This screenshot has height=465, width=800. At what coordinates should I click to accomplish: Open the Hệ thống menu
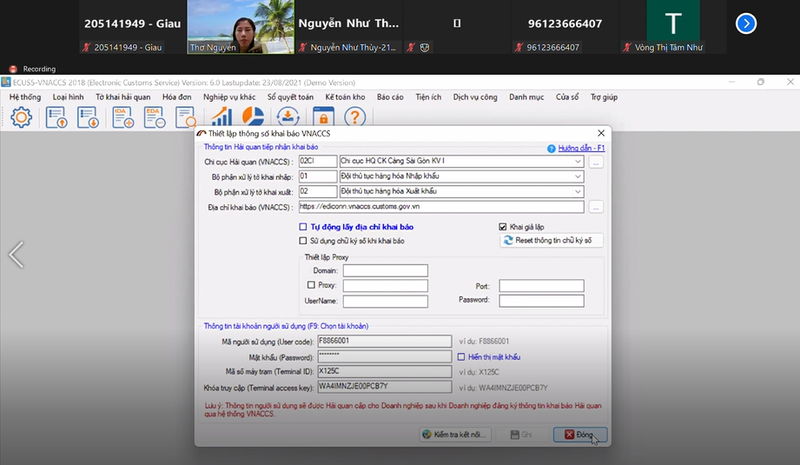(26, 97)
